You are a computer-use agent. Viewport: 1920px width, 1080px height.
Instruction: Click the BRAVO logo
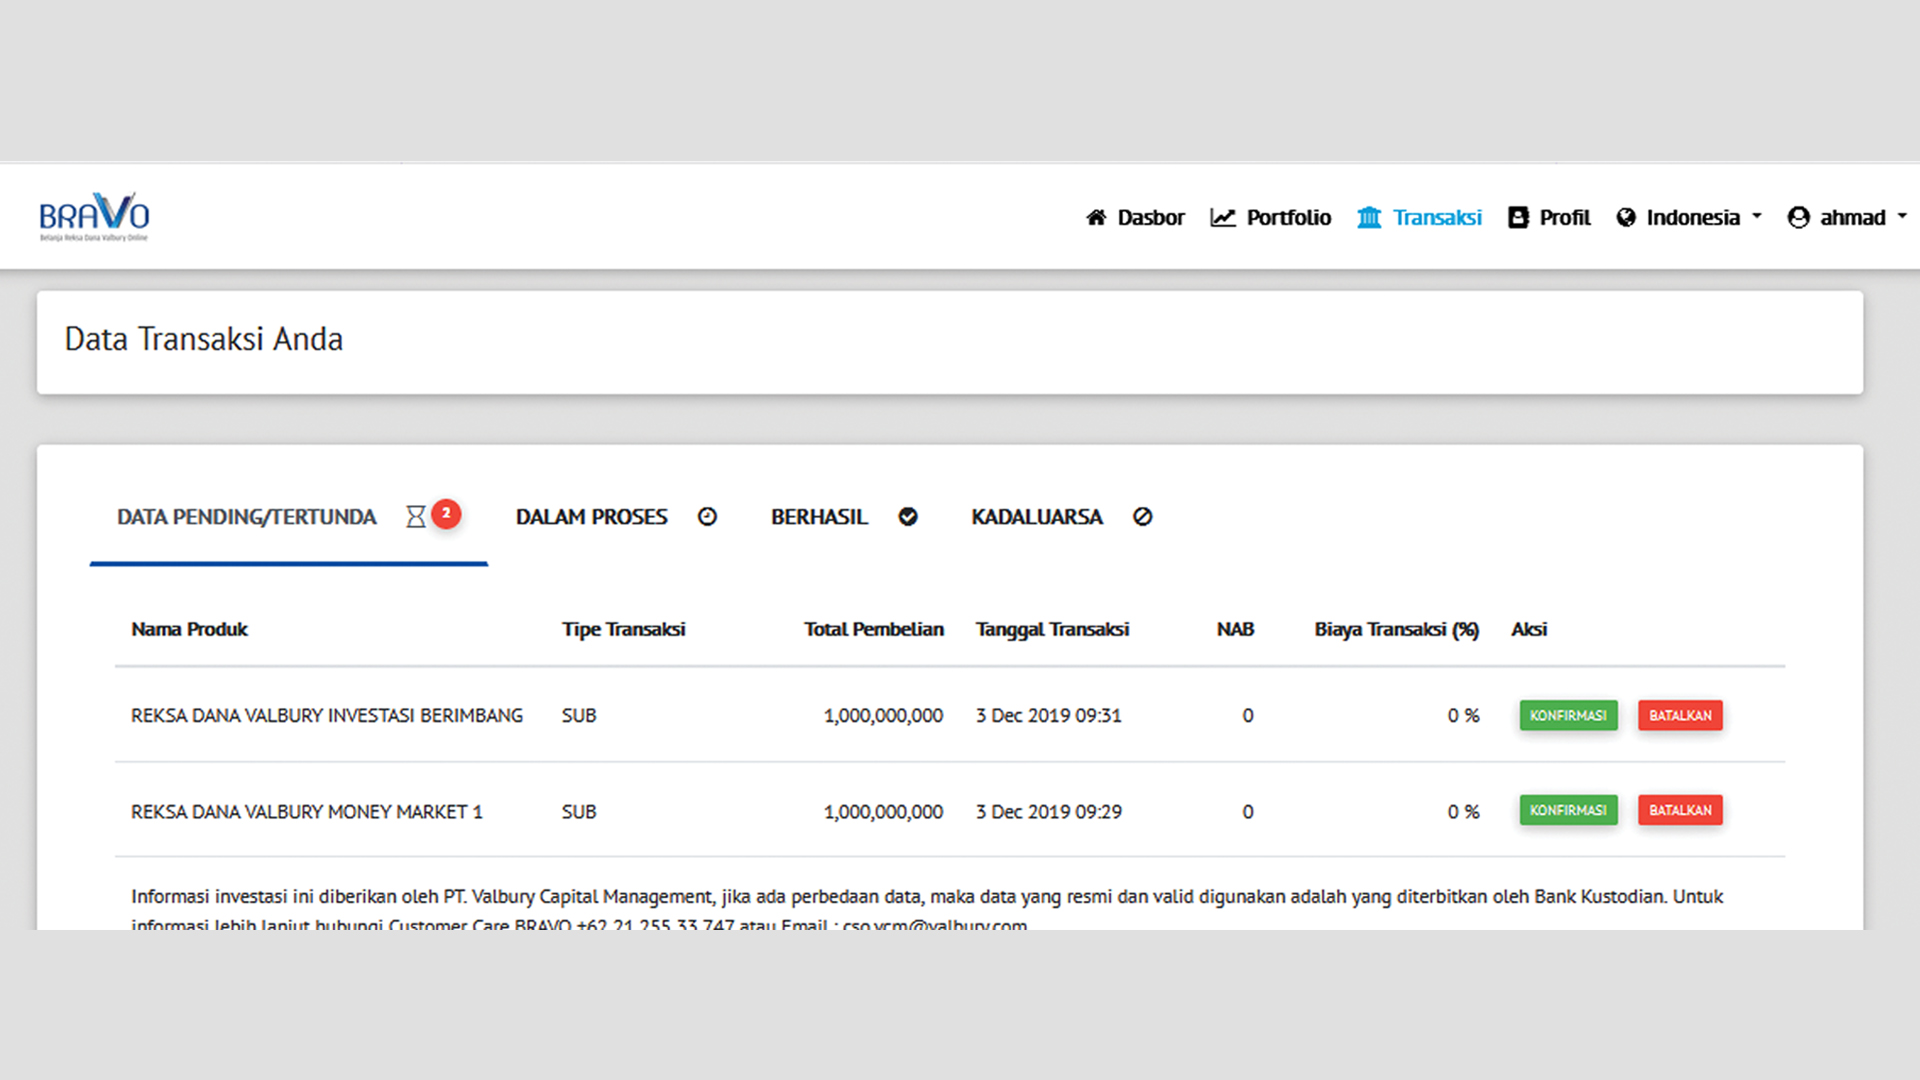[x=94, y=216]
